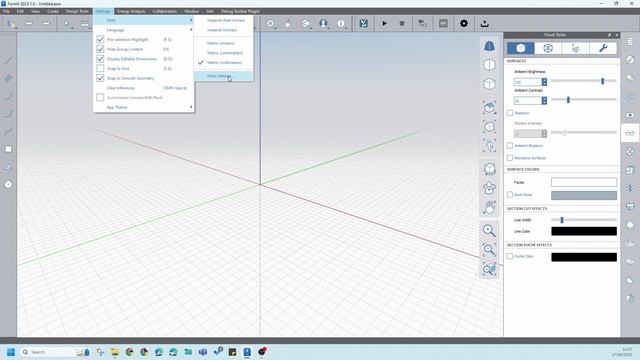Open the Line Color black swatch

(584, 231)
